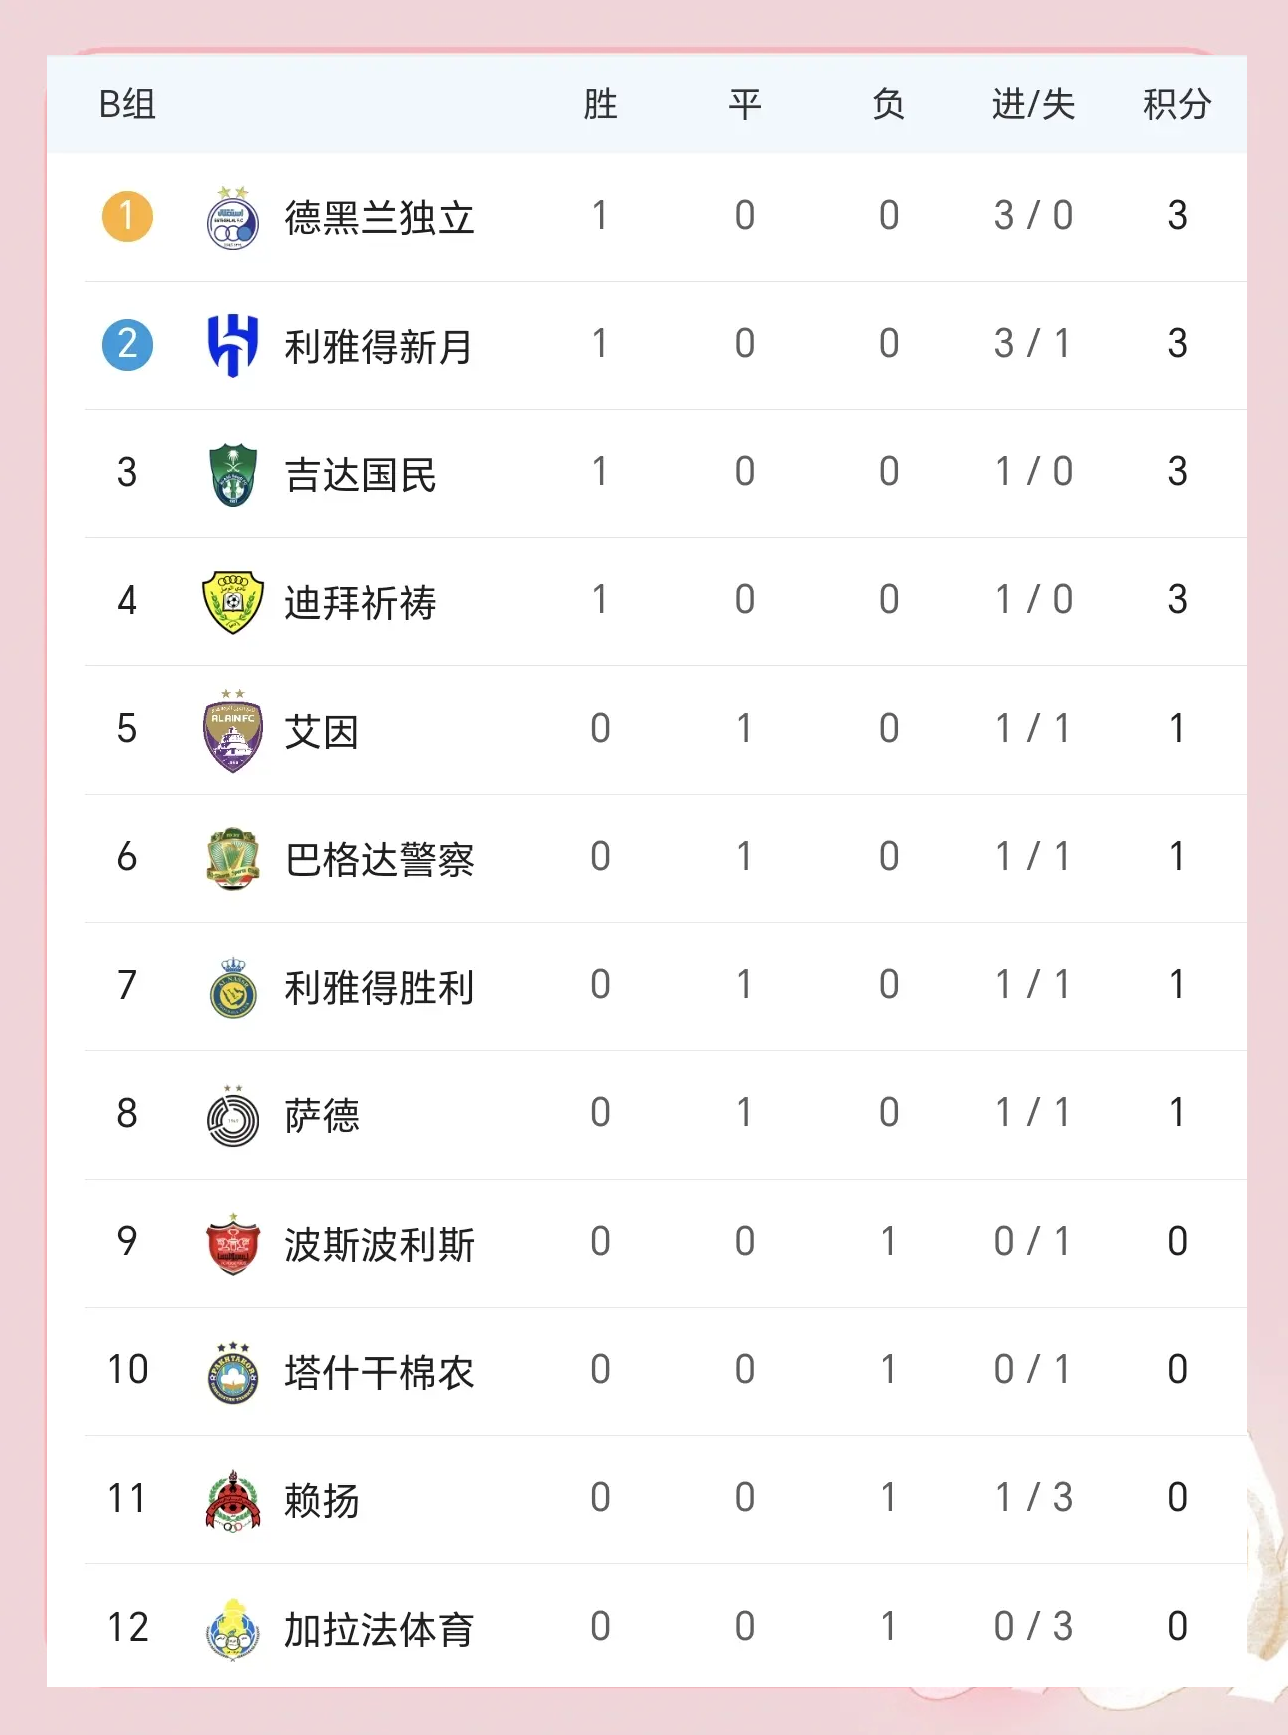The height and width of the screenshot is (1735, 1288).
Task: Click the B组 group header label
Action: tap(127, 104)
